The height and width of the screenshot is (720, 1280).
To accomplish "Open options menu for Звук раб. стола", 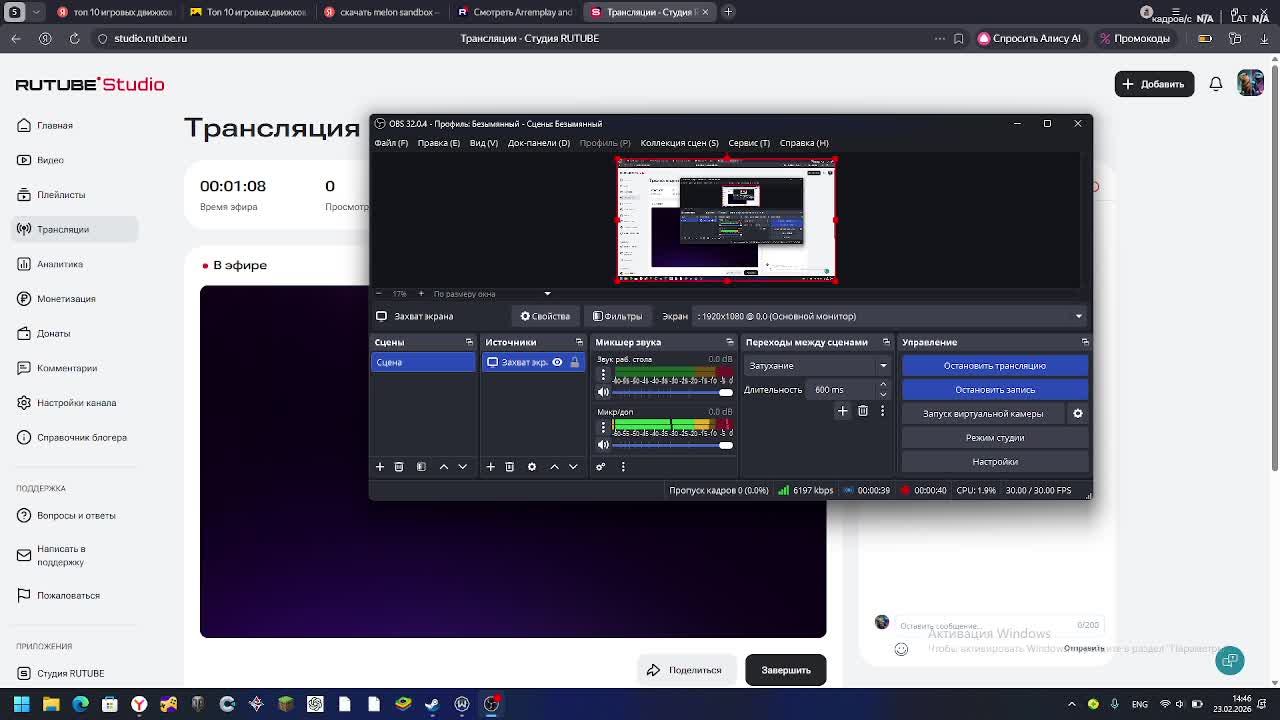I will (x=603, y=376).
